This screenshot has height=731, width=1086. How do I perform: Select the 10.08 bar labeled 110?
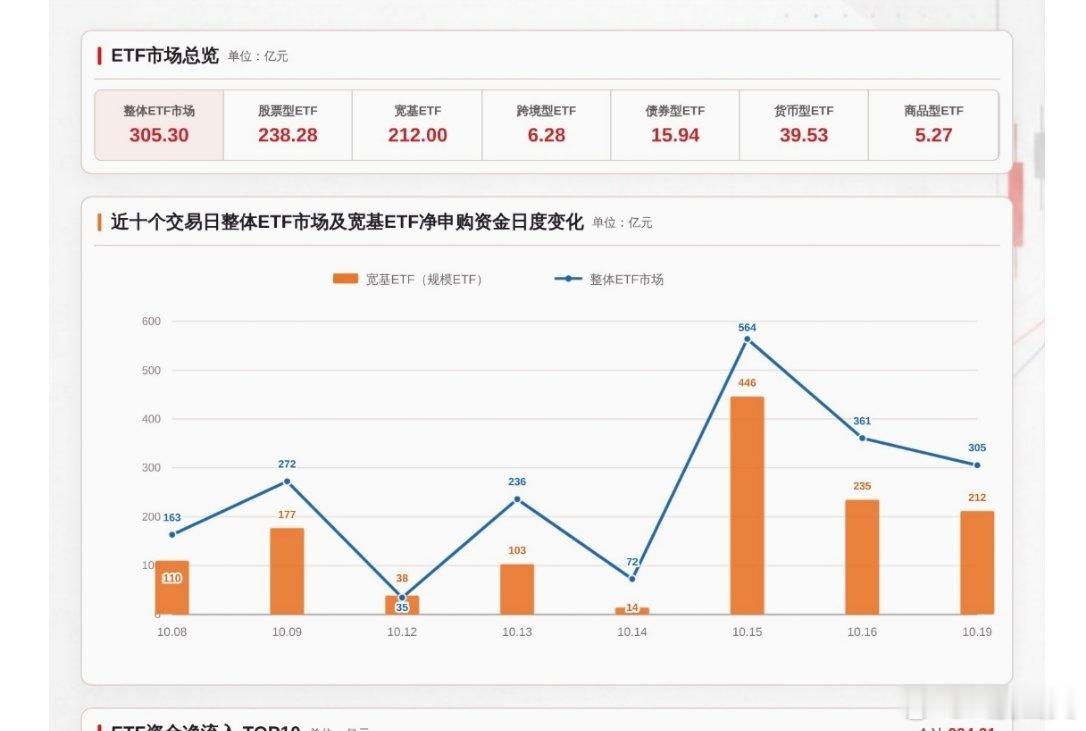(172, 588)
